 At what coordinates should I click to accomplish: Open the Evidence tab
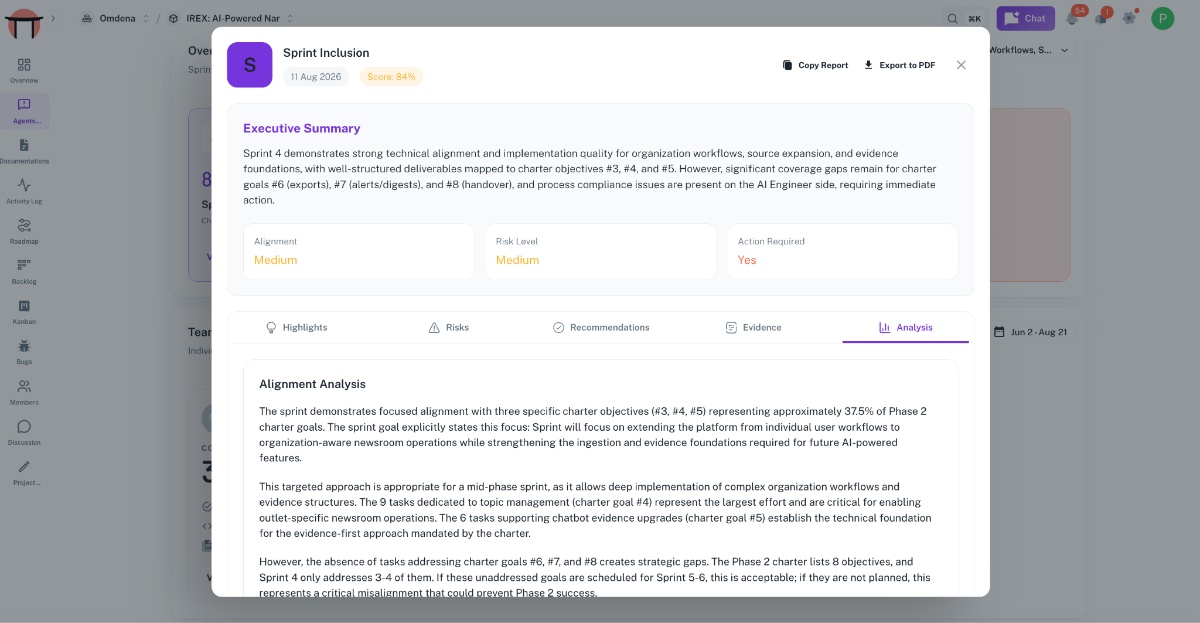coord(753,327)
